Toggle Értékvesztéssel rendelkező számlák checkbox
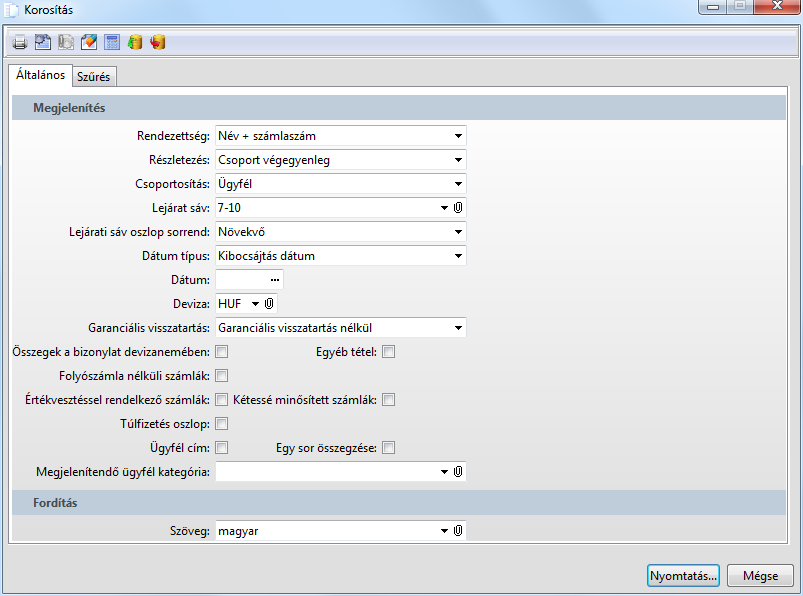The height and width of the screenshot is (596, 803). (x=221, y=400)
